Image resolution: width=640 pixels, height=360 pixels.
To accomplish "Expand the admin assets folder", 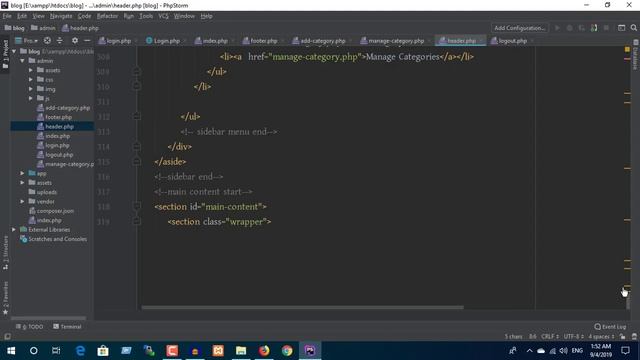I will coord(31,70).
